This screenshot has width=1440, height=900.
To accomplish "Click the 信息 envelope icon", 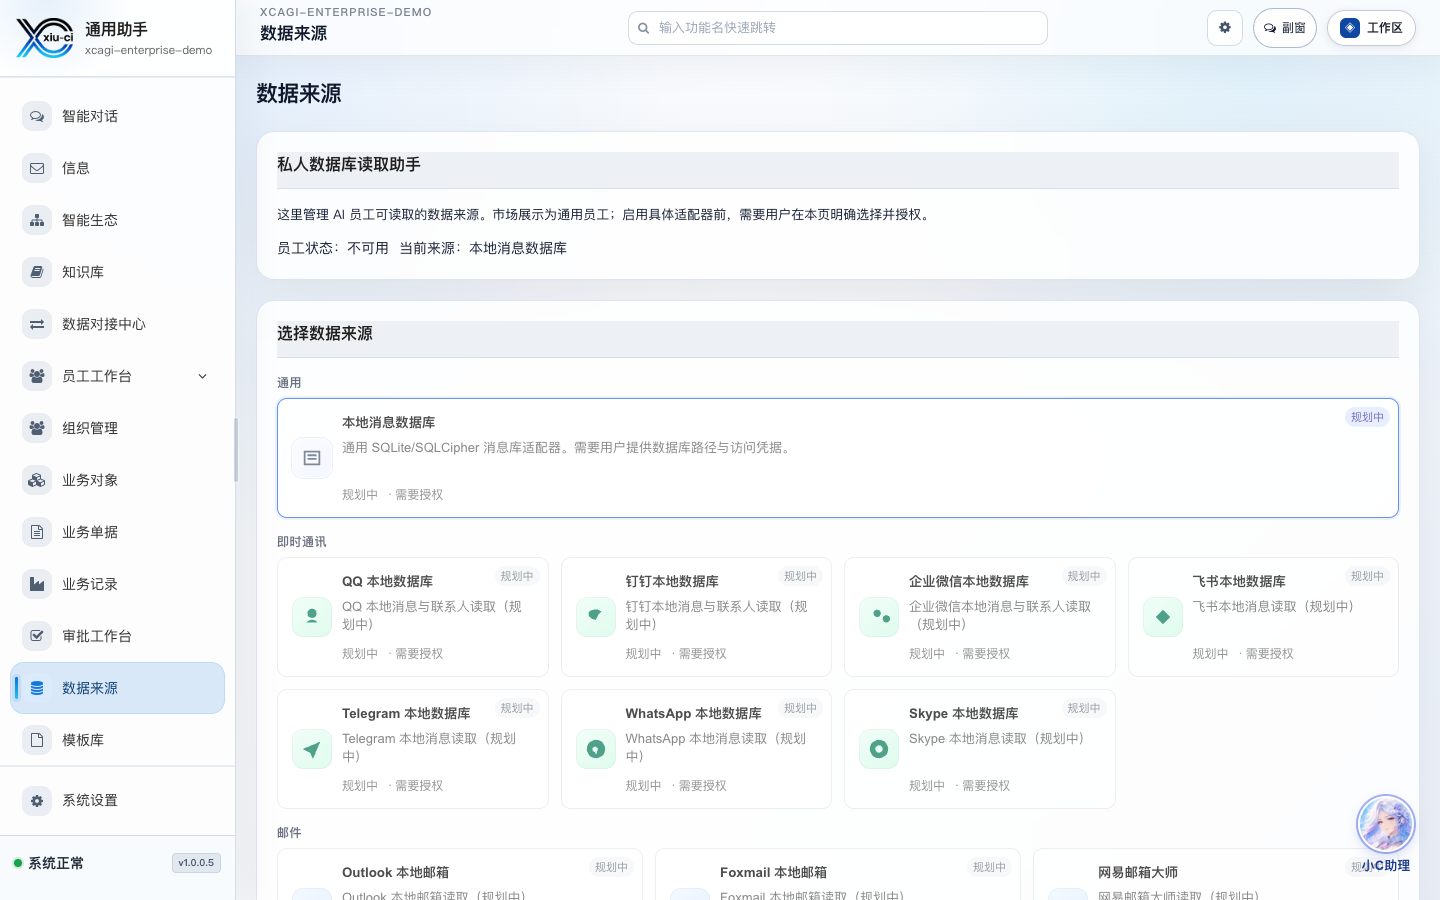I will (x=37, y=168).
